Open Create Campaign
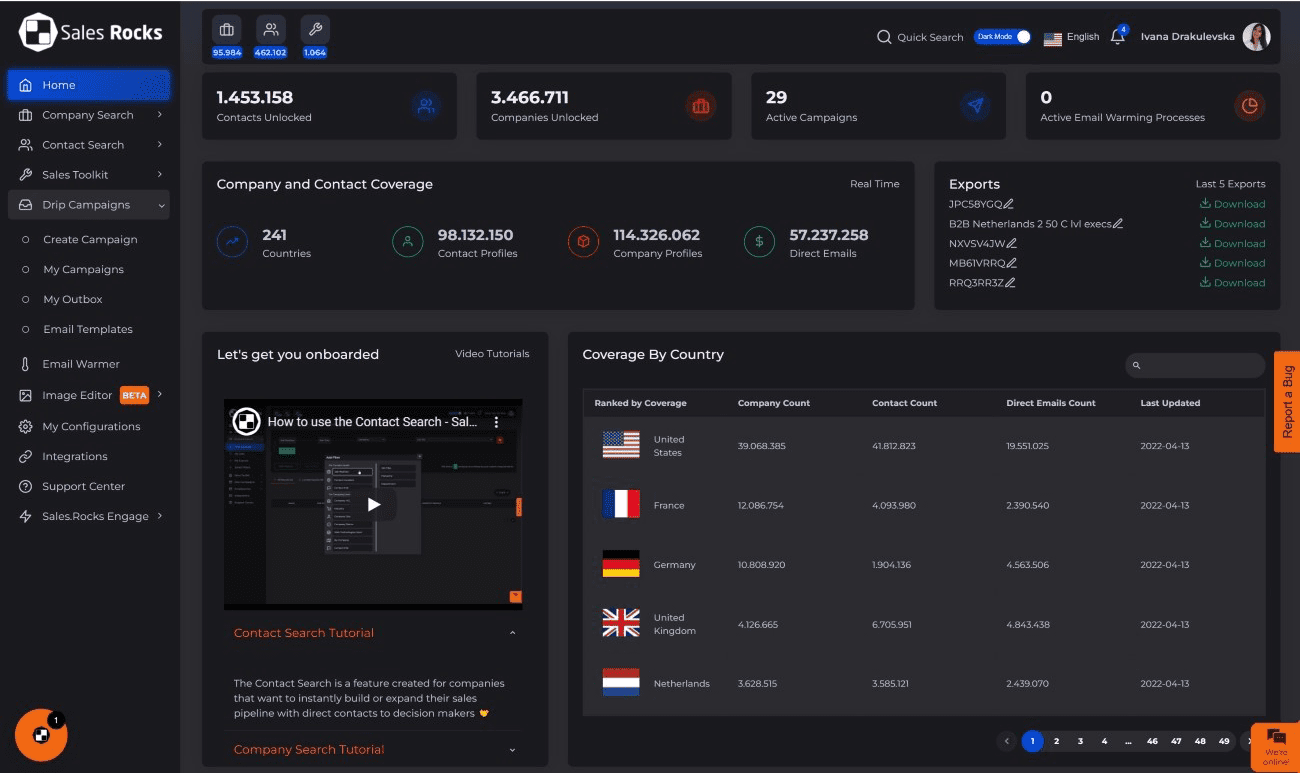The width and height of the screenshot is (1300, 773). pyautogui.click(x=90, y=240)
